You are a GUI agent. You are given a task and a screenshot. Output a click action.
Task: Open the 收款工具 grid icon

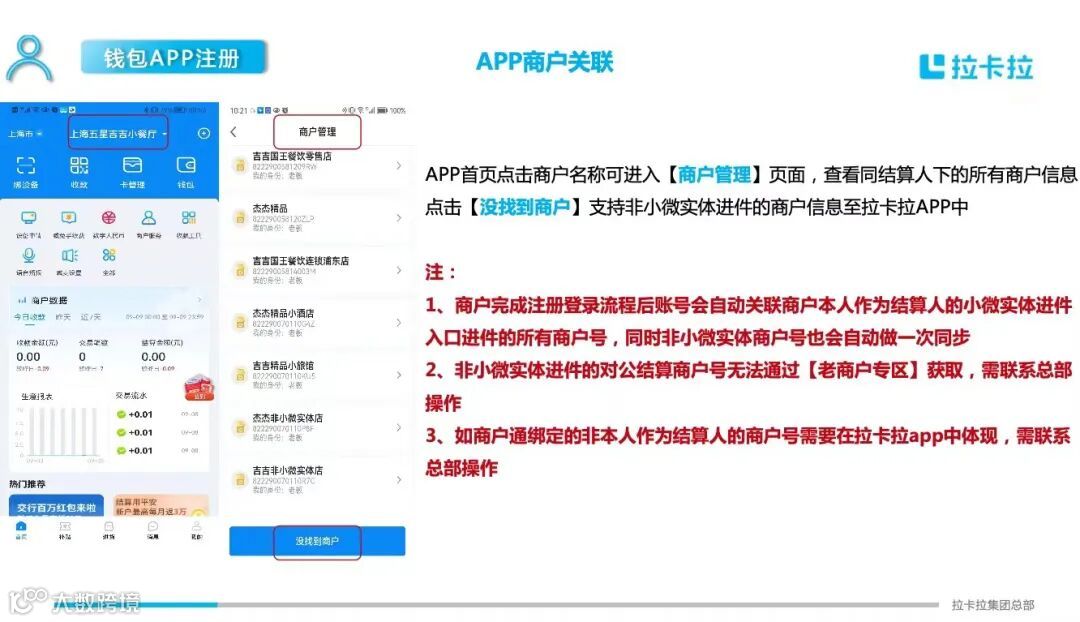click(189, 218)
